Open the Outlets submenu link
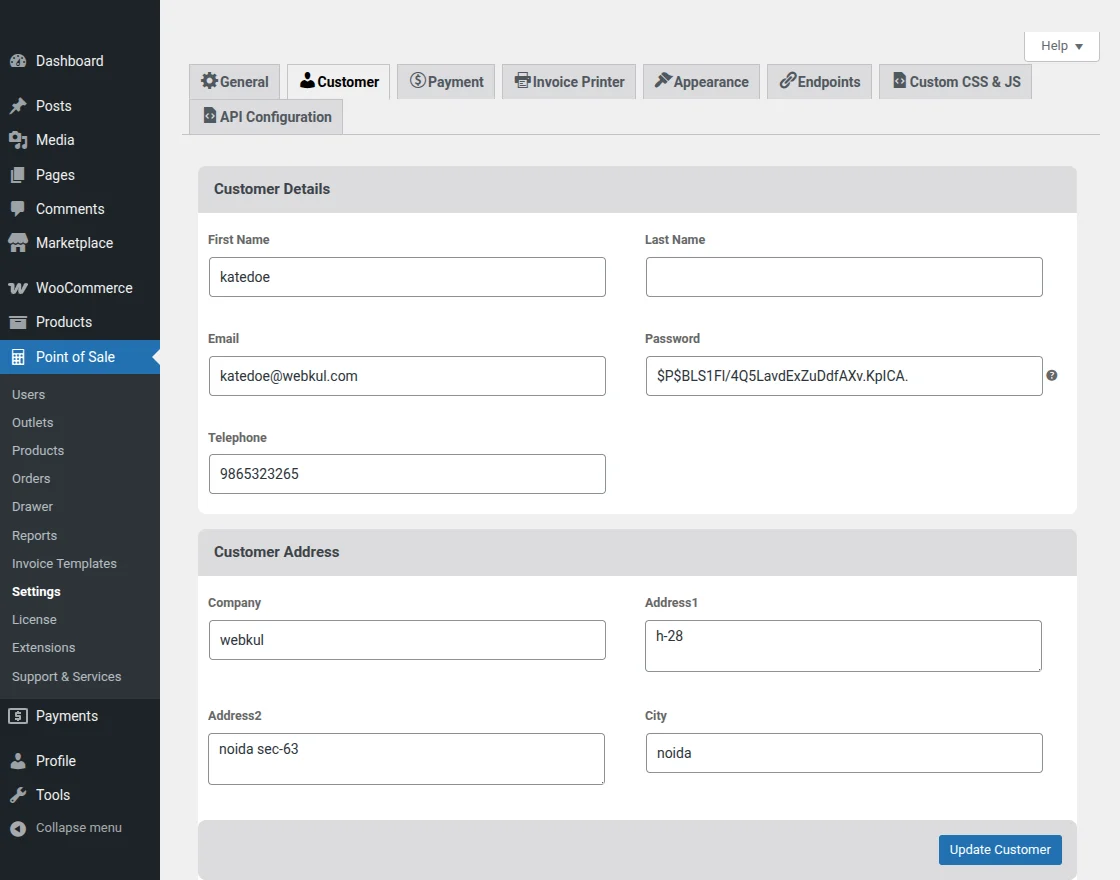Image resolution: width=1120 pixels, height=880 pixels. [33, 423]
